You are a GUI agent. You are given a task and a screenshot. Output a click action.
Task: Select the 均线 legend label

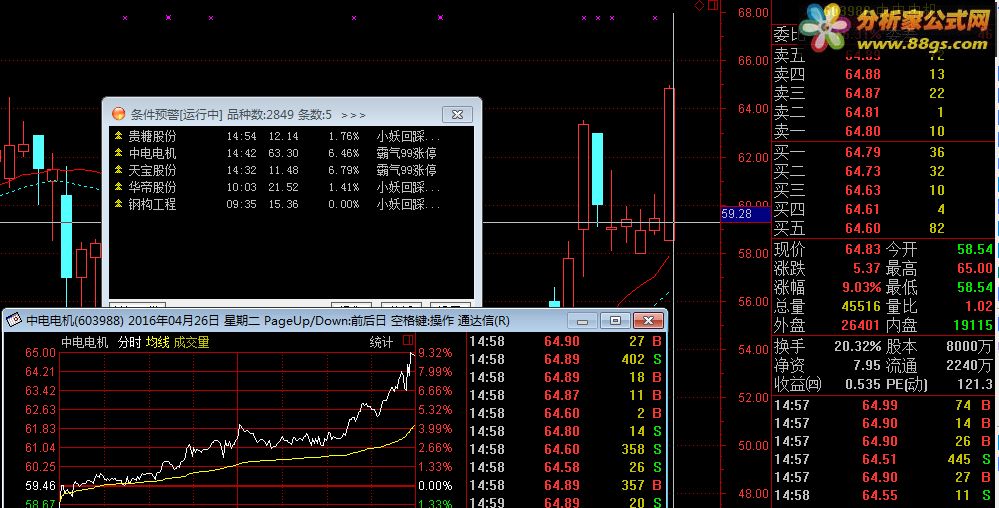[x=157, y=342]
